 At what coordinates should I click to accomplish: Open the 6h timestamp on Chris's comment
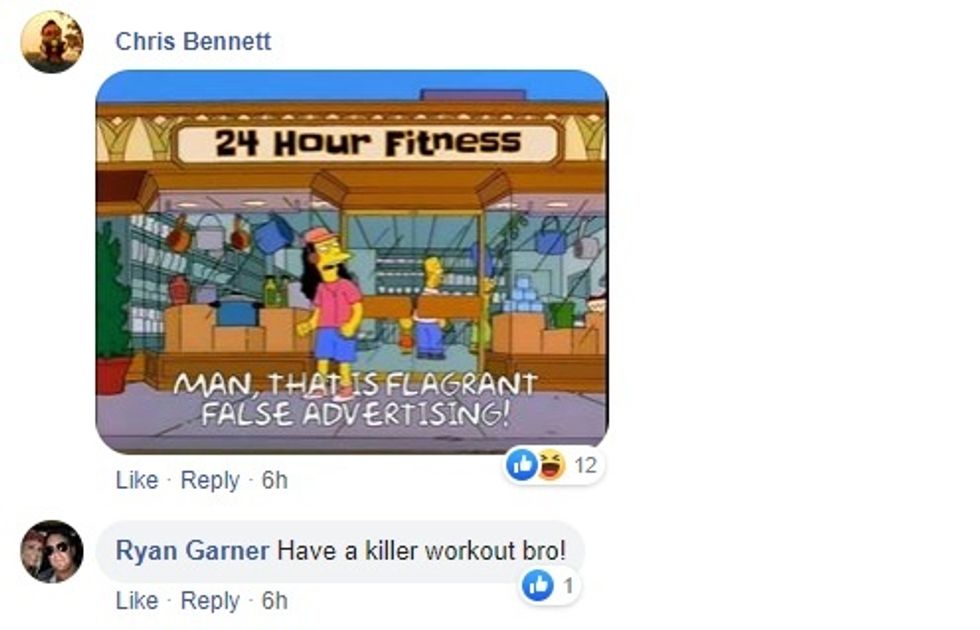pos(274,480)
